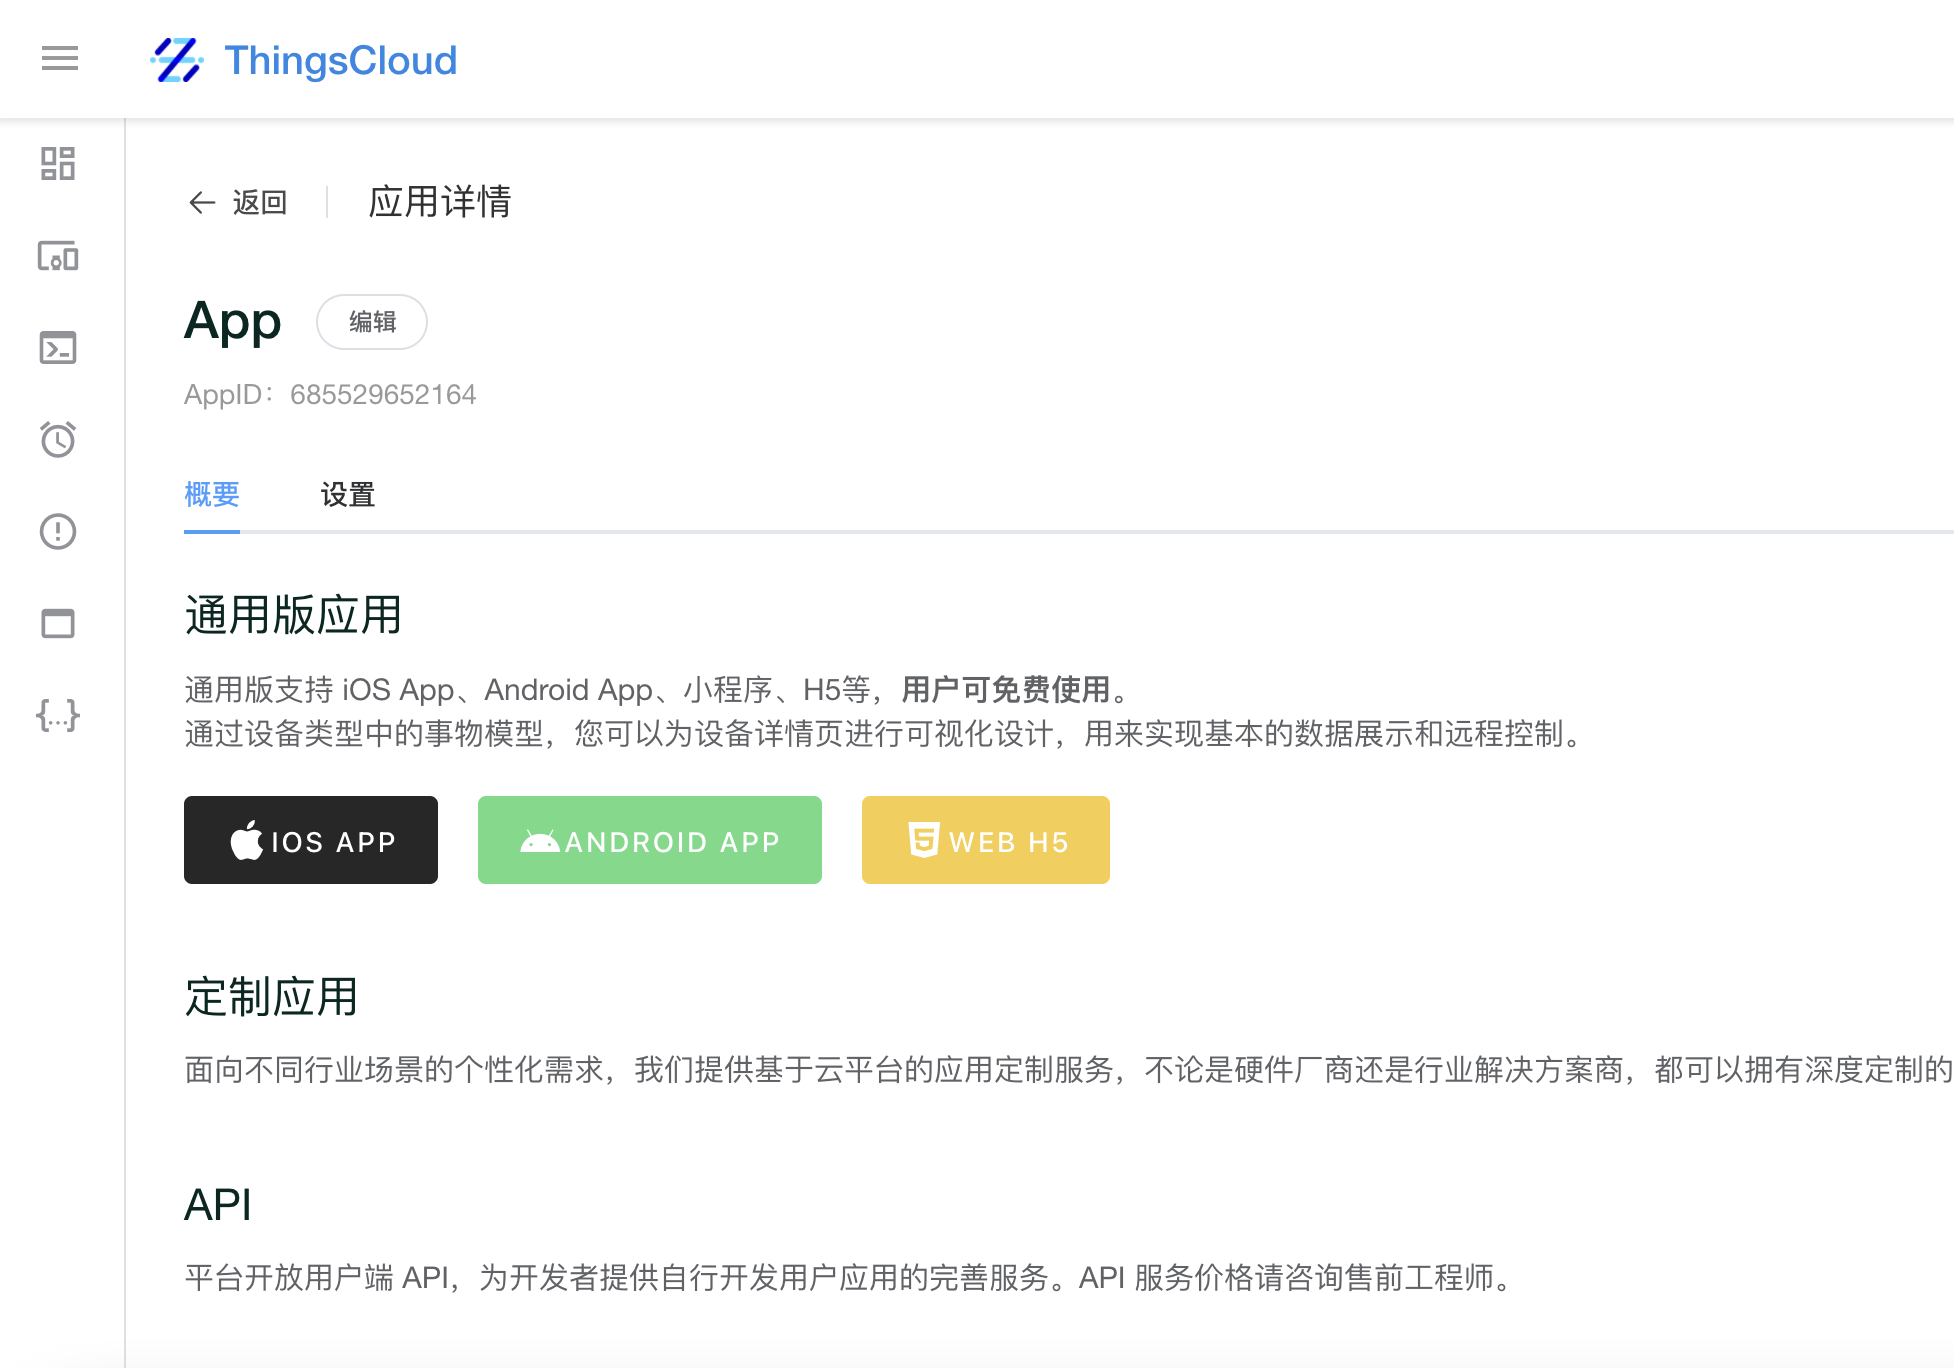
Task: Select the devices icon in the sidebar
Action: tap(57, 257)
